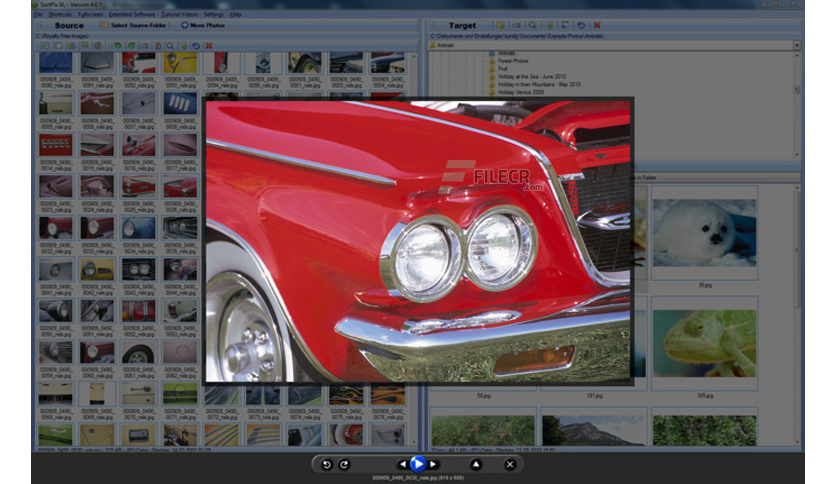Click the blue undo icon in Source toolbar

(196, 46)
